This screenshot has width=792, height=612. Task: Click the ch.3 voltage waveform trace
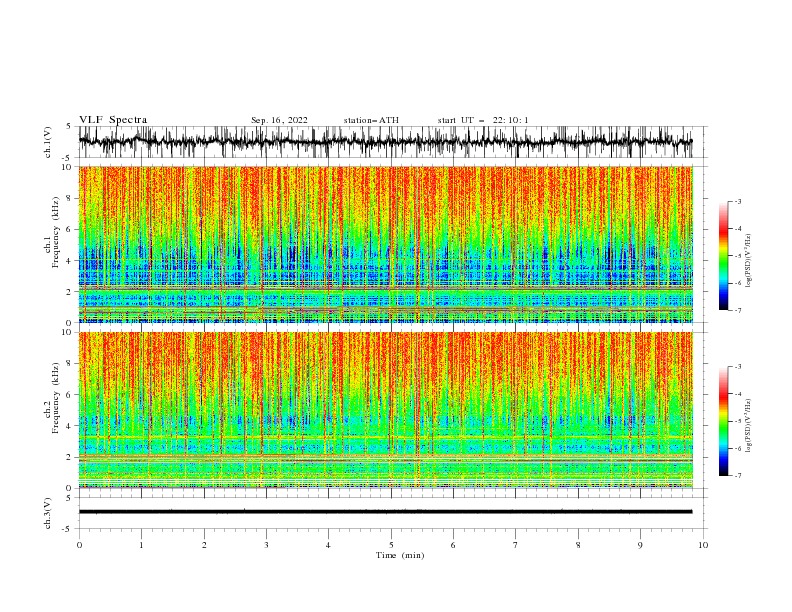tap(385, 512)
